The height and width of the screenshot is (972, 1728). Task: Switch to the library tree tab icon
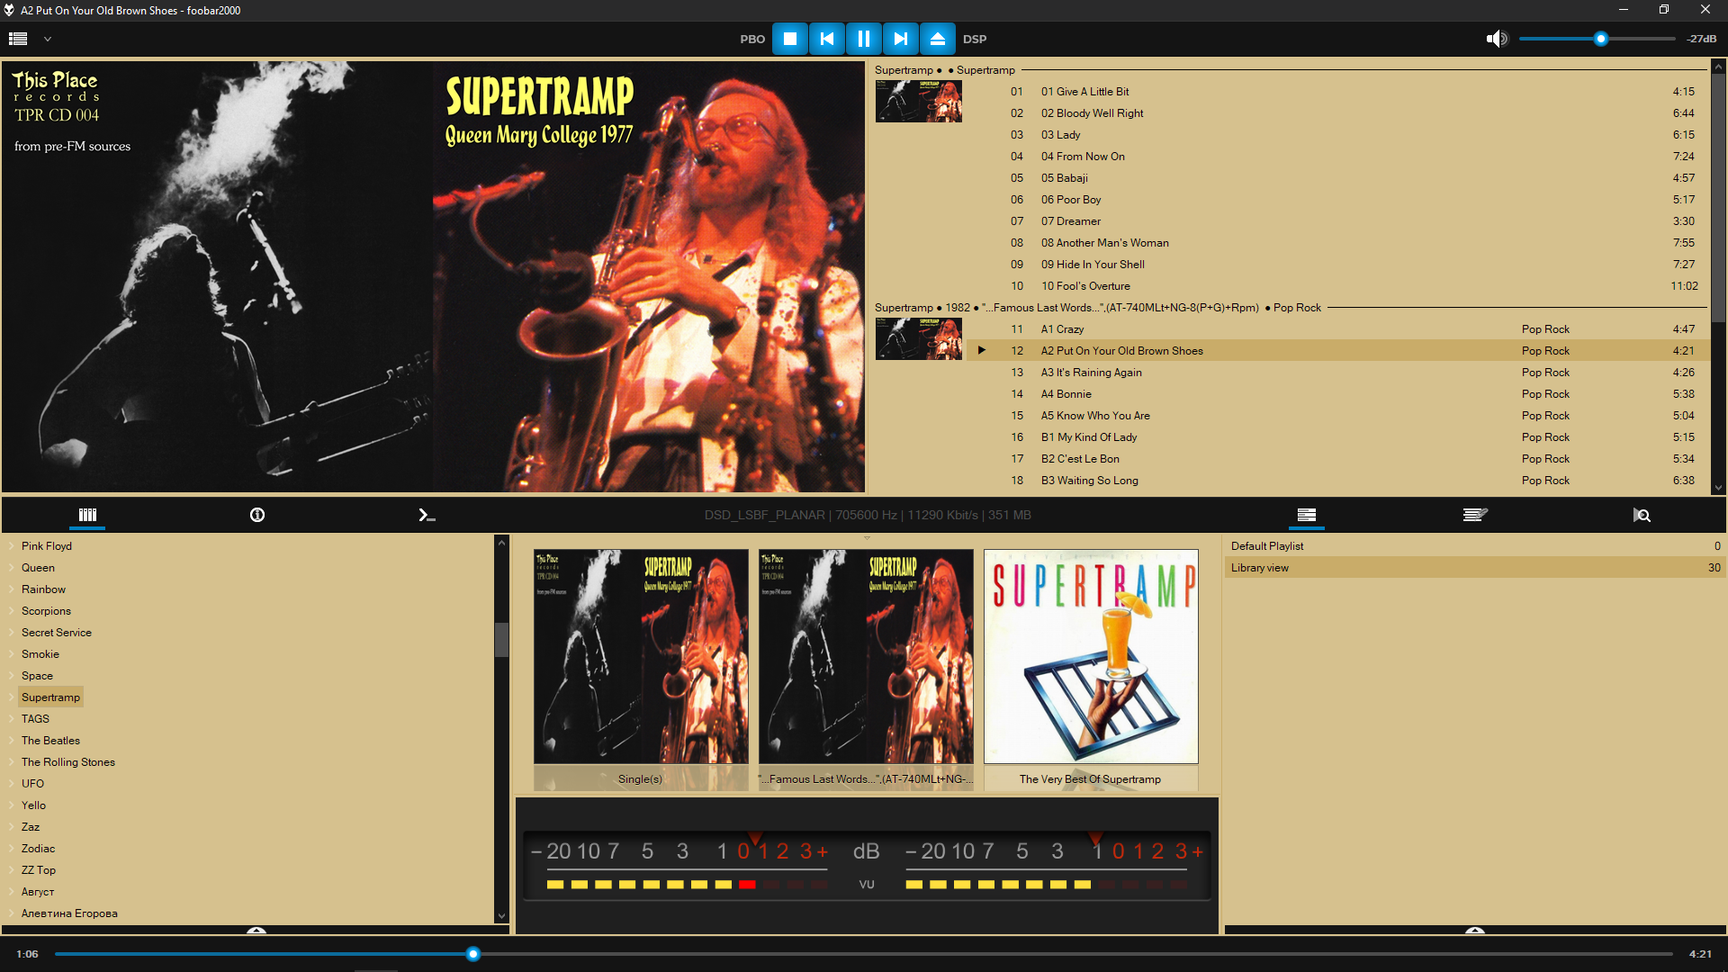tap(88, 515)
